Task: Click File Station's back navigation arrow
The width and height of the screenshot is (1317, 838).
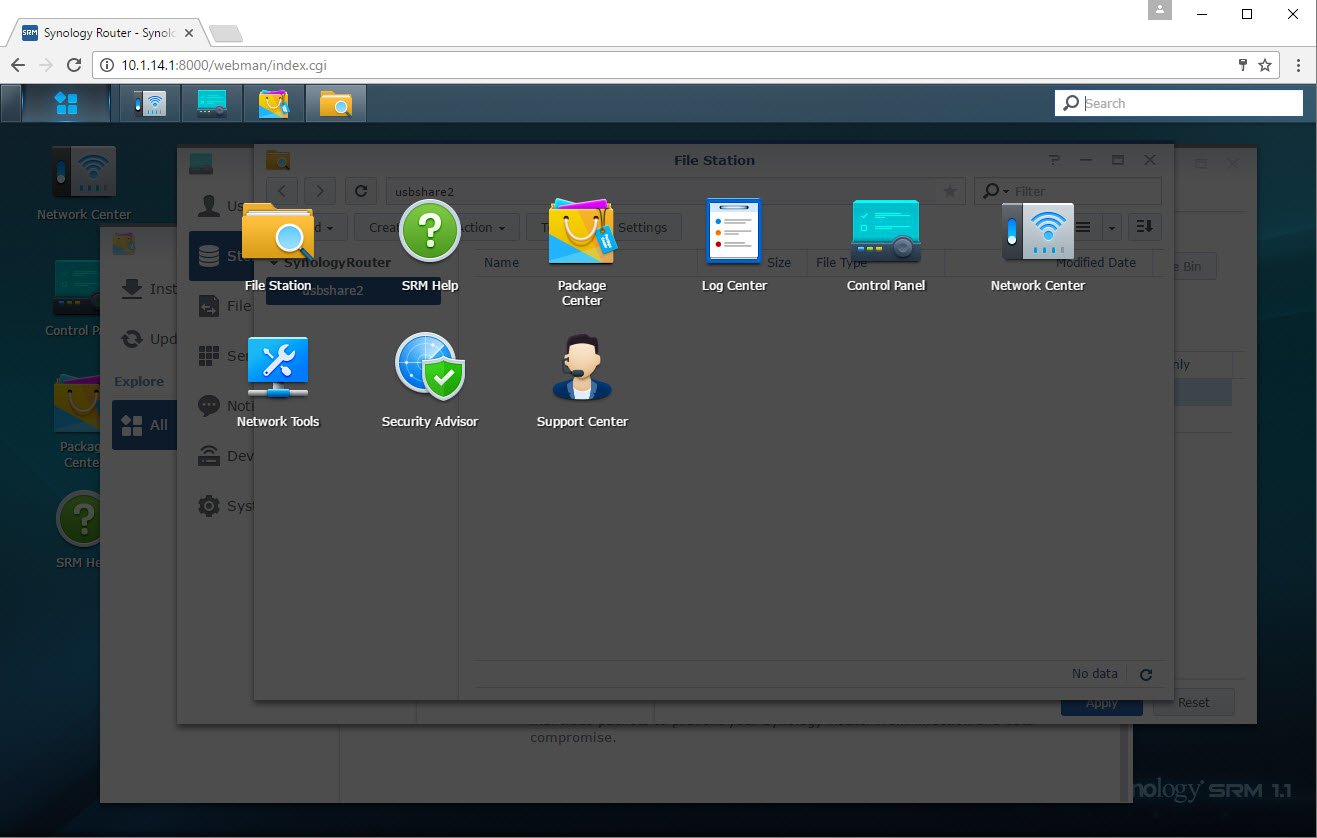Action: pos(283,191)
